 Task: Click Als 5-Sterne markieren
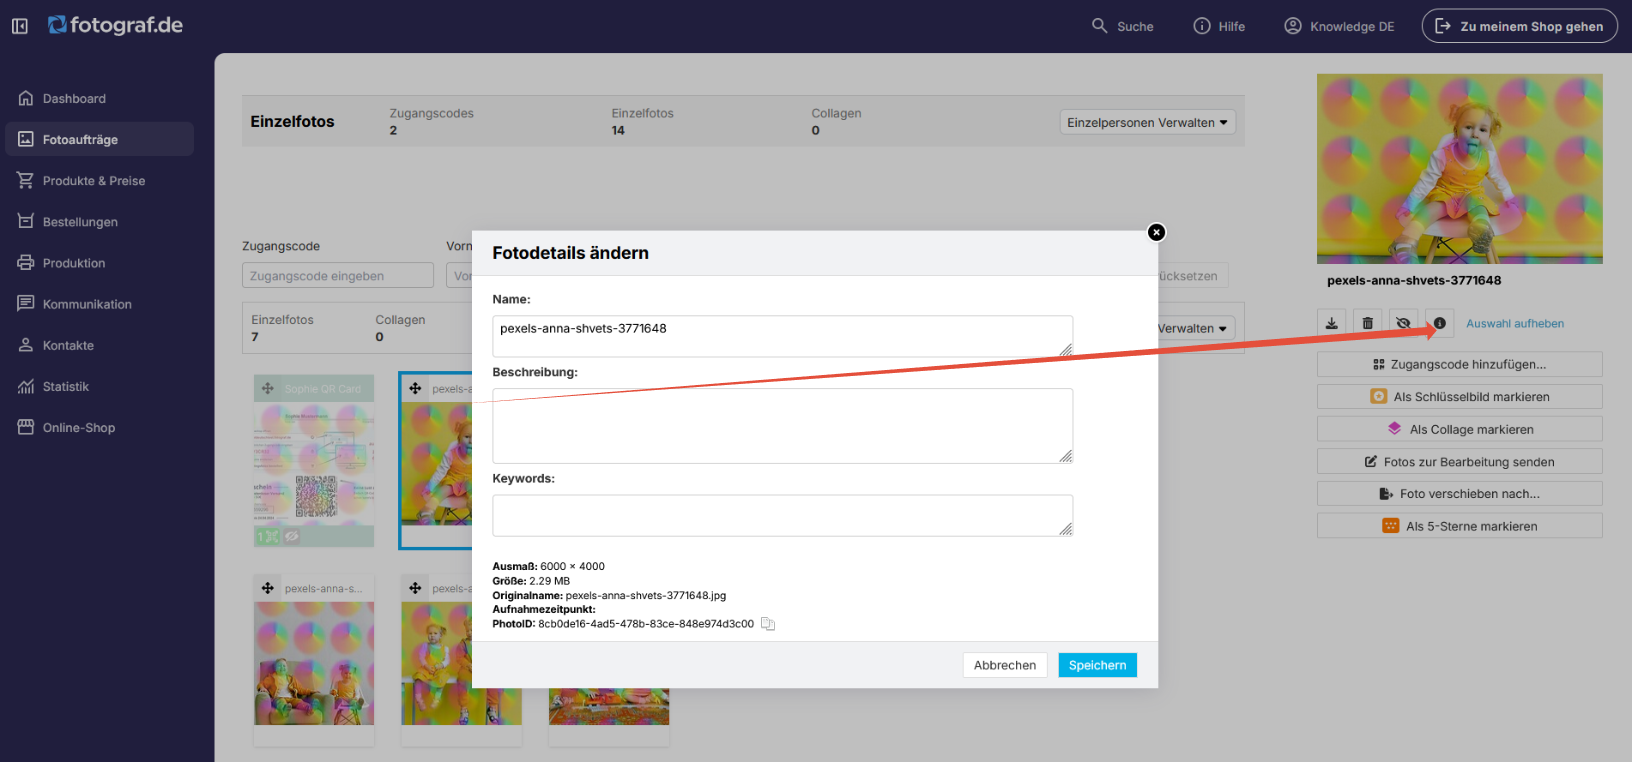tap(1459, 526)
